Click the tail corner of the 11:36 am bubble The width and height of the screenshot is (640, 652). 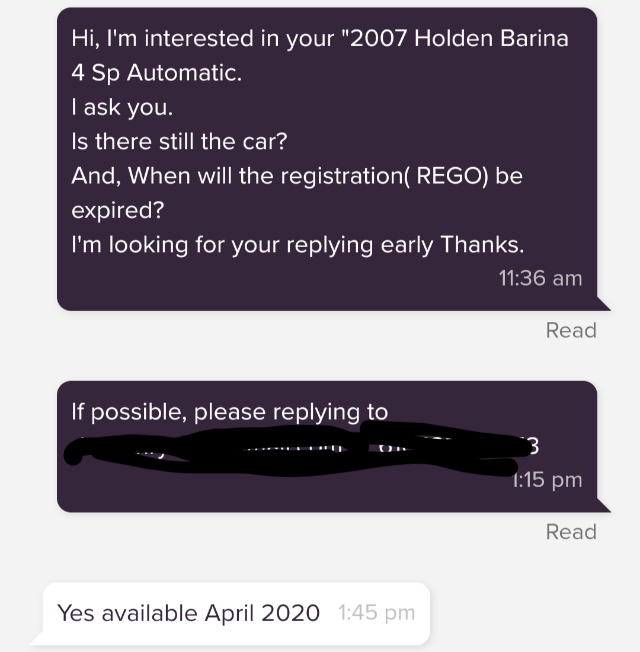click(x=603, y=304)
